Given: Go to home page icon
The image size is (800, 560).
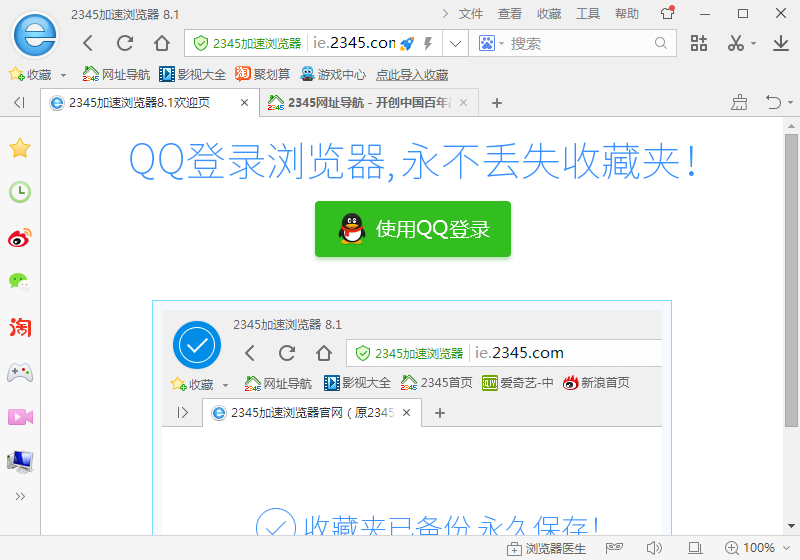Looking at the screenshot, I should (x=162, y=43).
